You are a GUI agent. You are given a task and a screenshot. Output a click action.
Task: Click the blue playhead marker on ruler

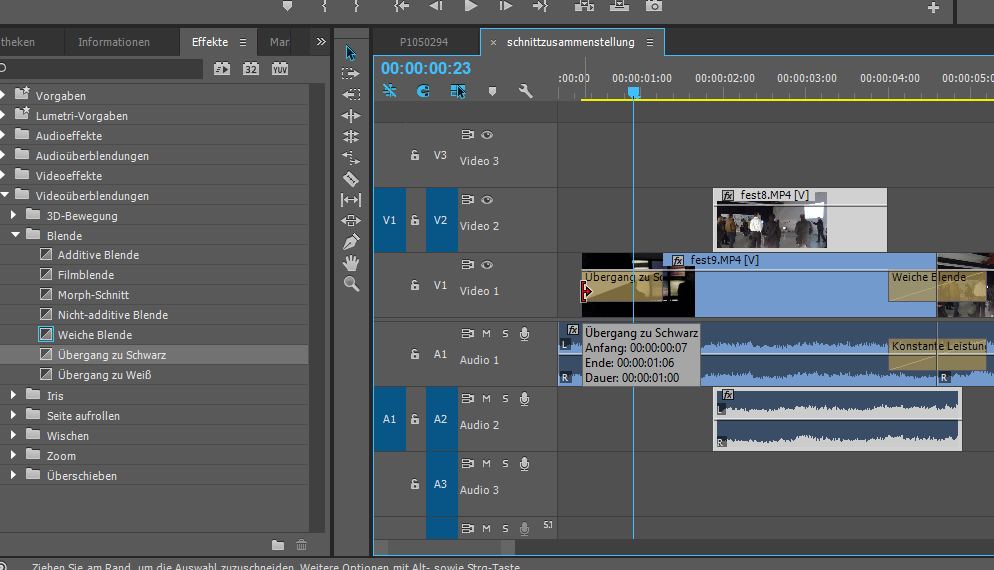click(633, 93)
